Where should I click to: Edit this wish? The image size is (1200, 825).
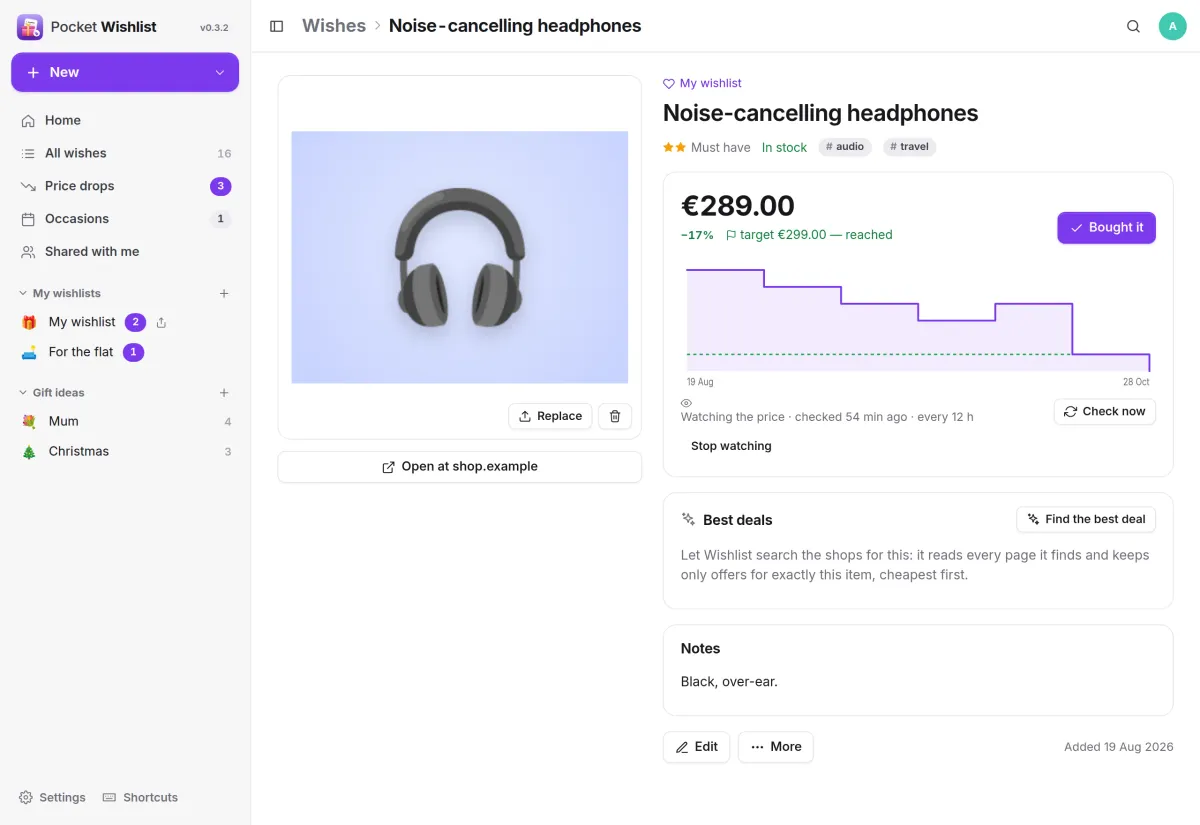coord(696,747)
